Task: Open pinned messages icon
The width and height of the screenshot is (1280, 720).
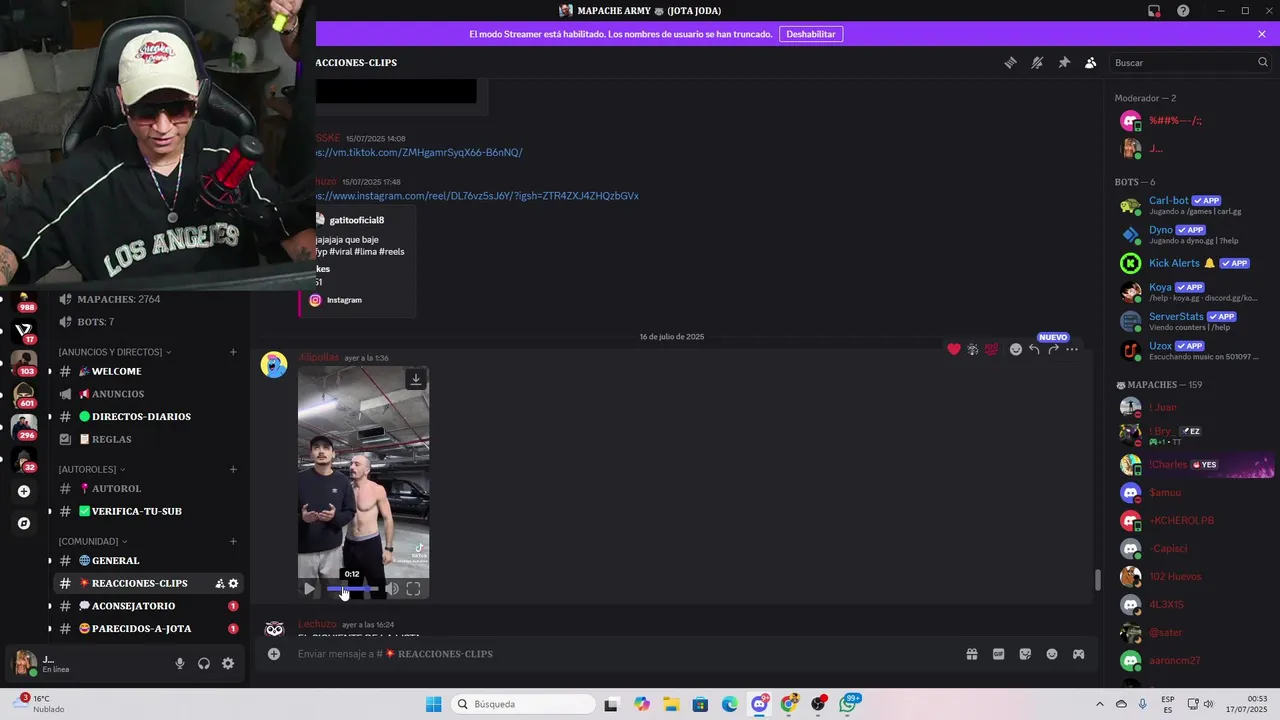Action: pos(1064,62)
